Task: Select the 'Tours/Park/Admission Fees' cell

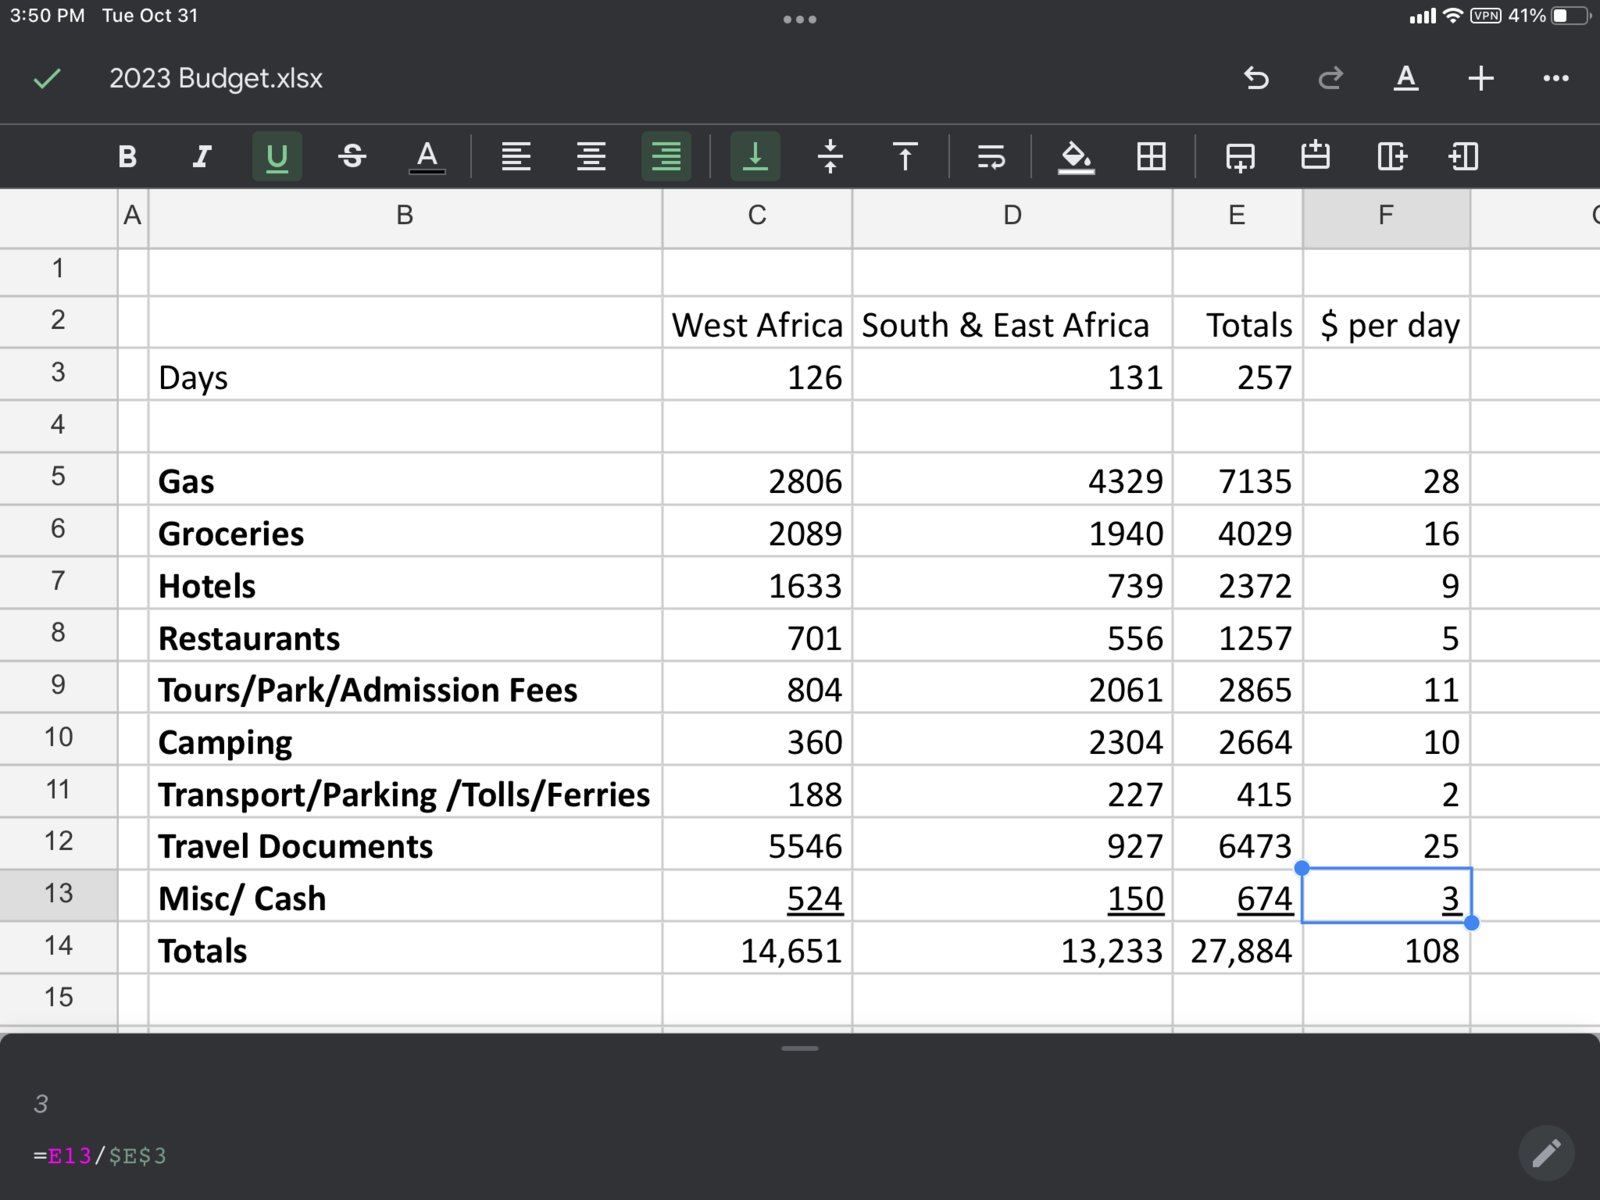Action: coord(405,688)
